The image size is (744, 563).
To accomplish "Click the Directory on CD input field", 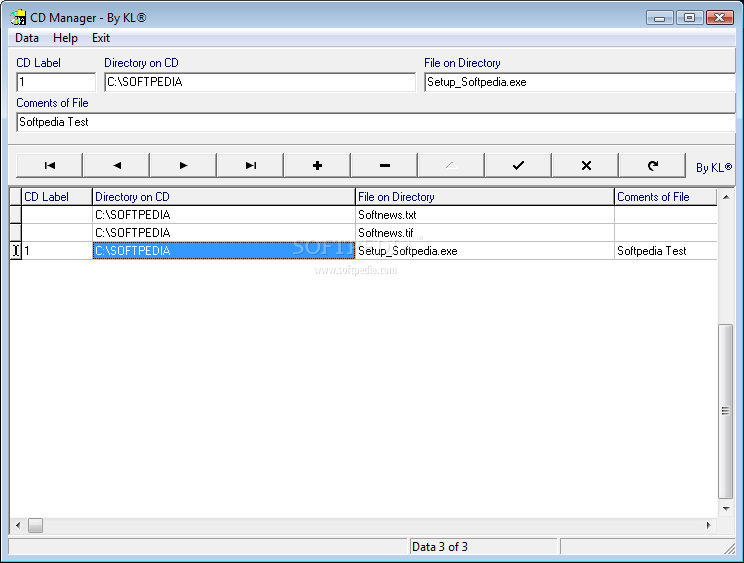I will [260, 82].
